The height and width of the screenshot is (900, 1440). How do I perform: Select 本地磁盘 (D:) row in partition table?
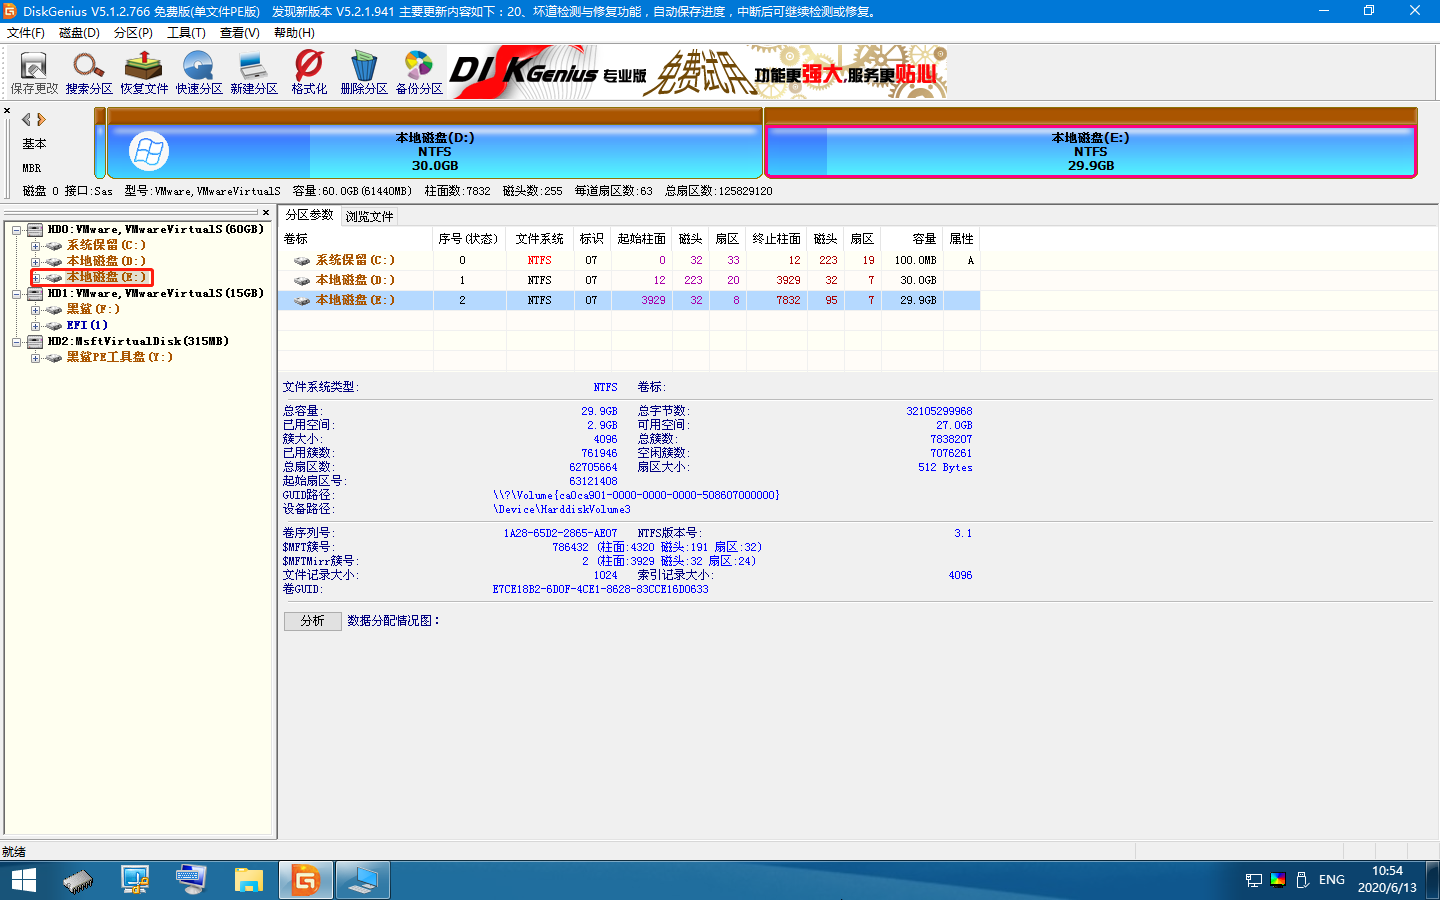(629, 280)
